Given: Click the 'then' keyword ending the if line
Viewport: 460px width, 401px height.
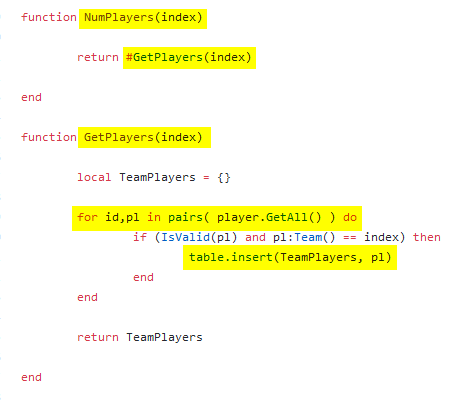Looking at the screenshot, I should click(427, 237).
